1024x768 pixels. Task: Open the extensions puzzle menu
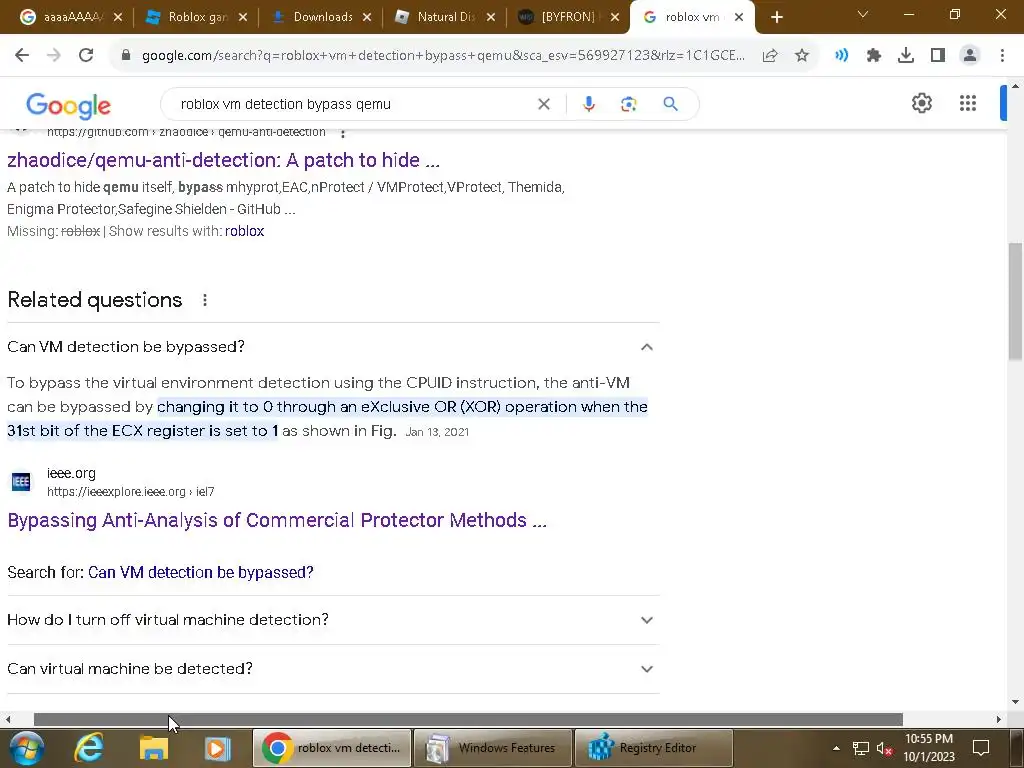pyautogui.click(x=874, y=56)
